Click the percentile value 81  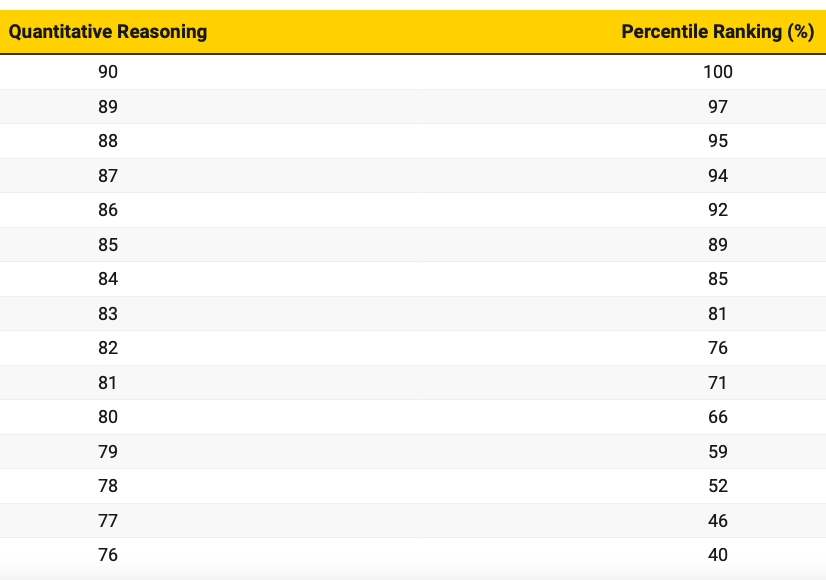click(717, 314)
